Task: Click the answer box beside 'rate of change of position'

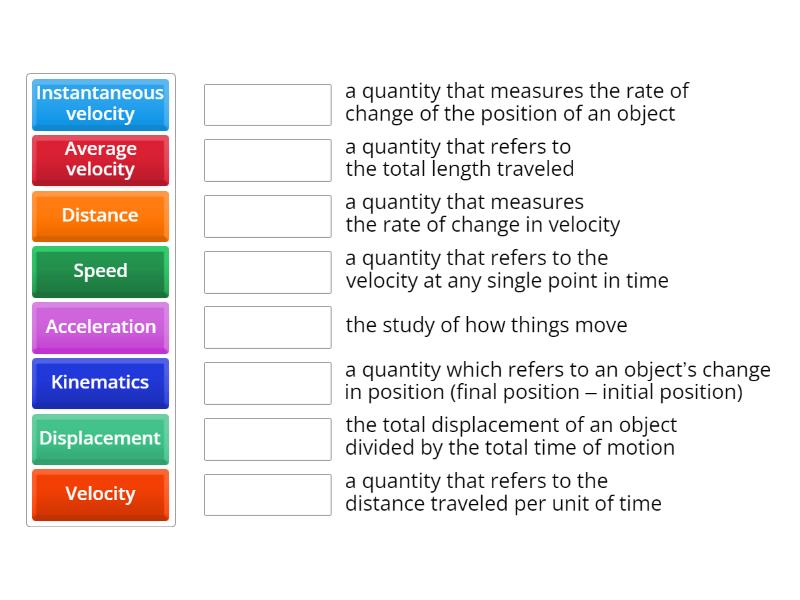Action: [267, 104]
